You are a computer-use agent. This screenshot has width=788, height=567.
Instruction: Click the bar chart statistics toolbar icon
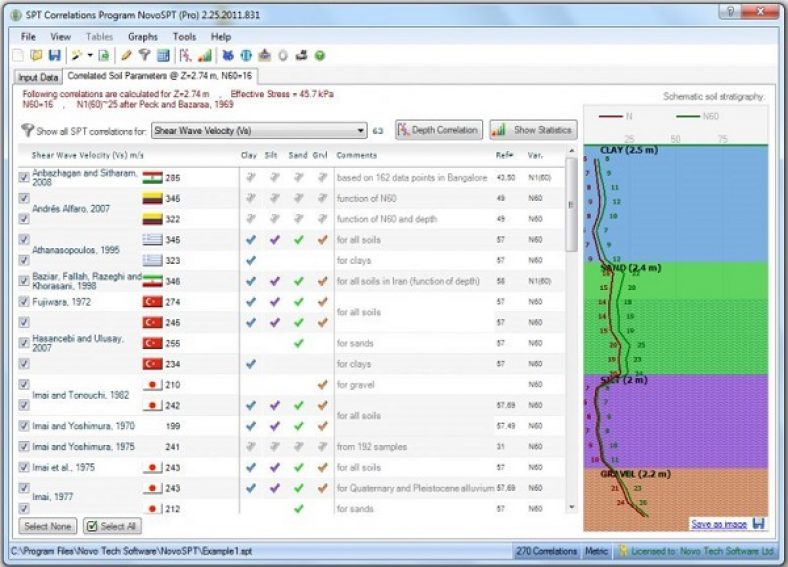tap(205, 56)
